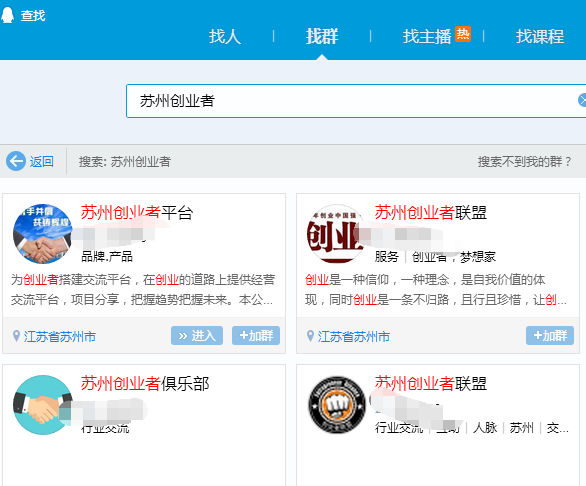586x486 pixels.
Task: Click the 苏州 tag in the fist-logo card
Action: pos(522,427)
